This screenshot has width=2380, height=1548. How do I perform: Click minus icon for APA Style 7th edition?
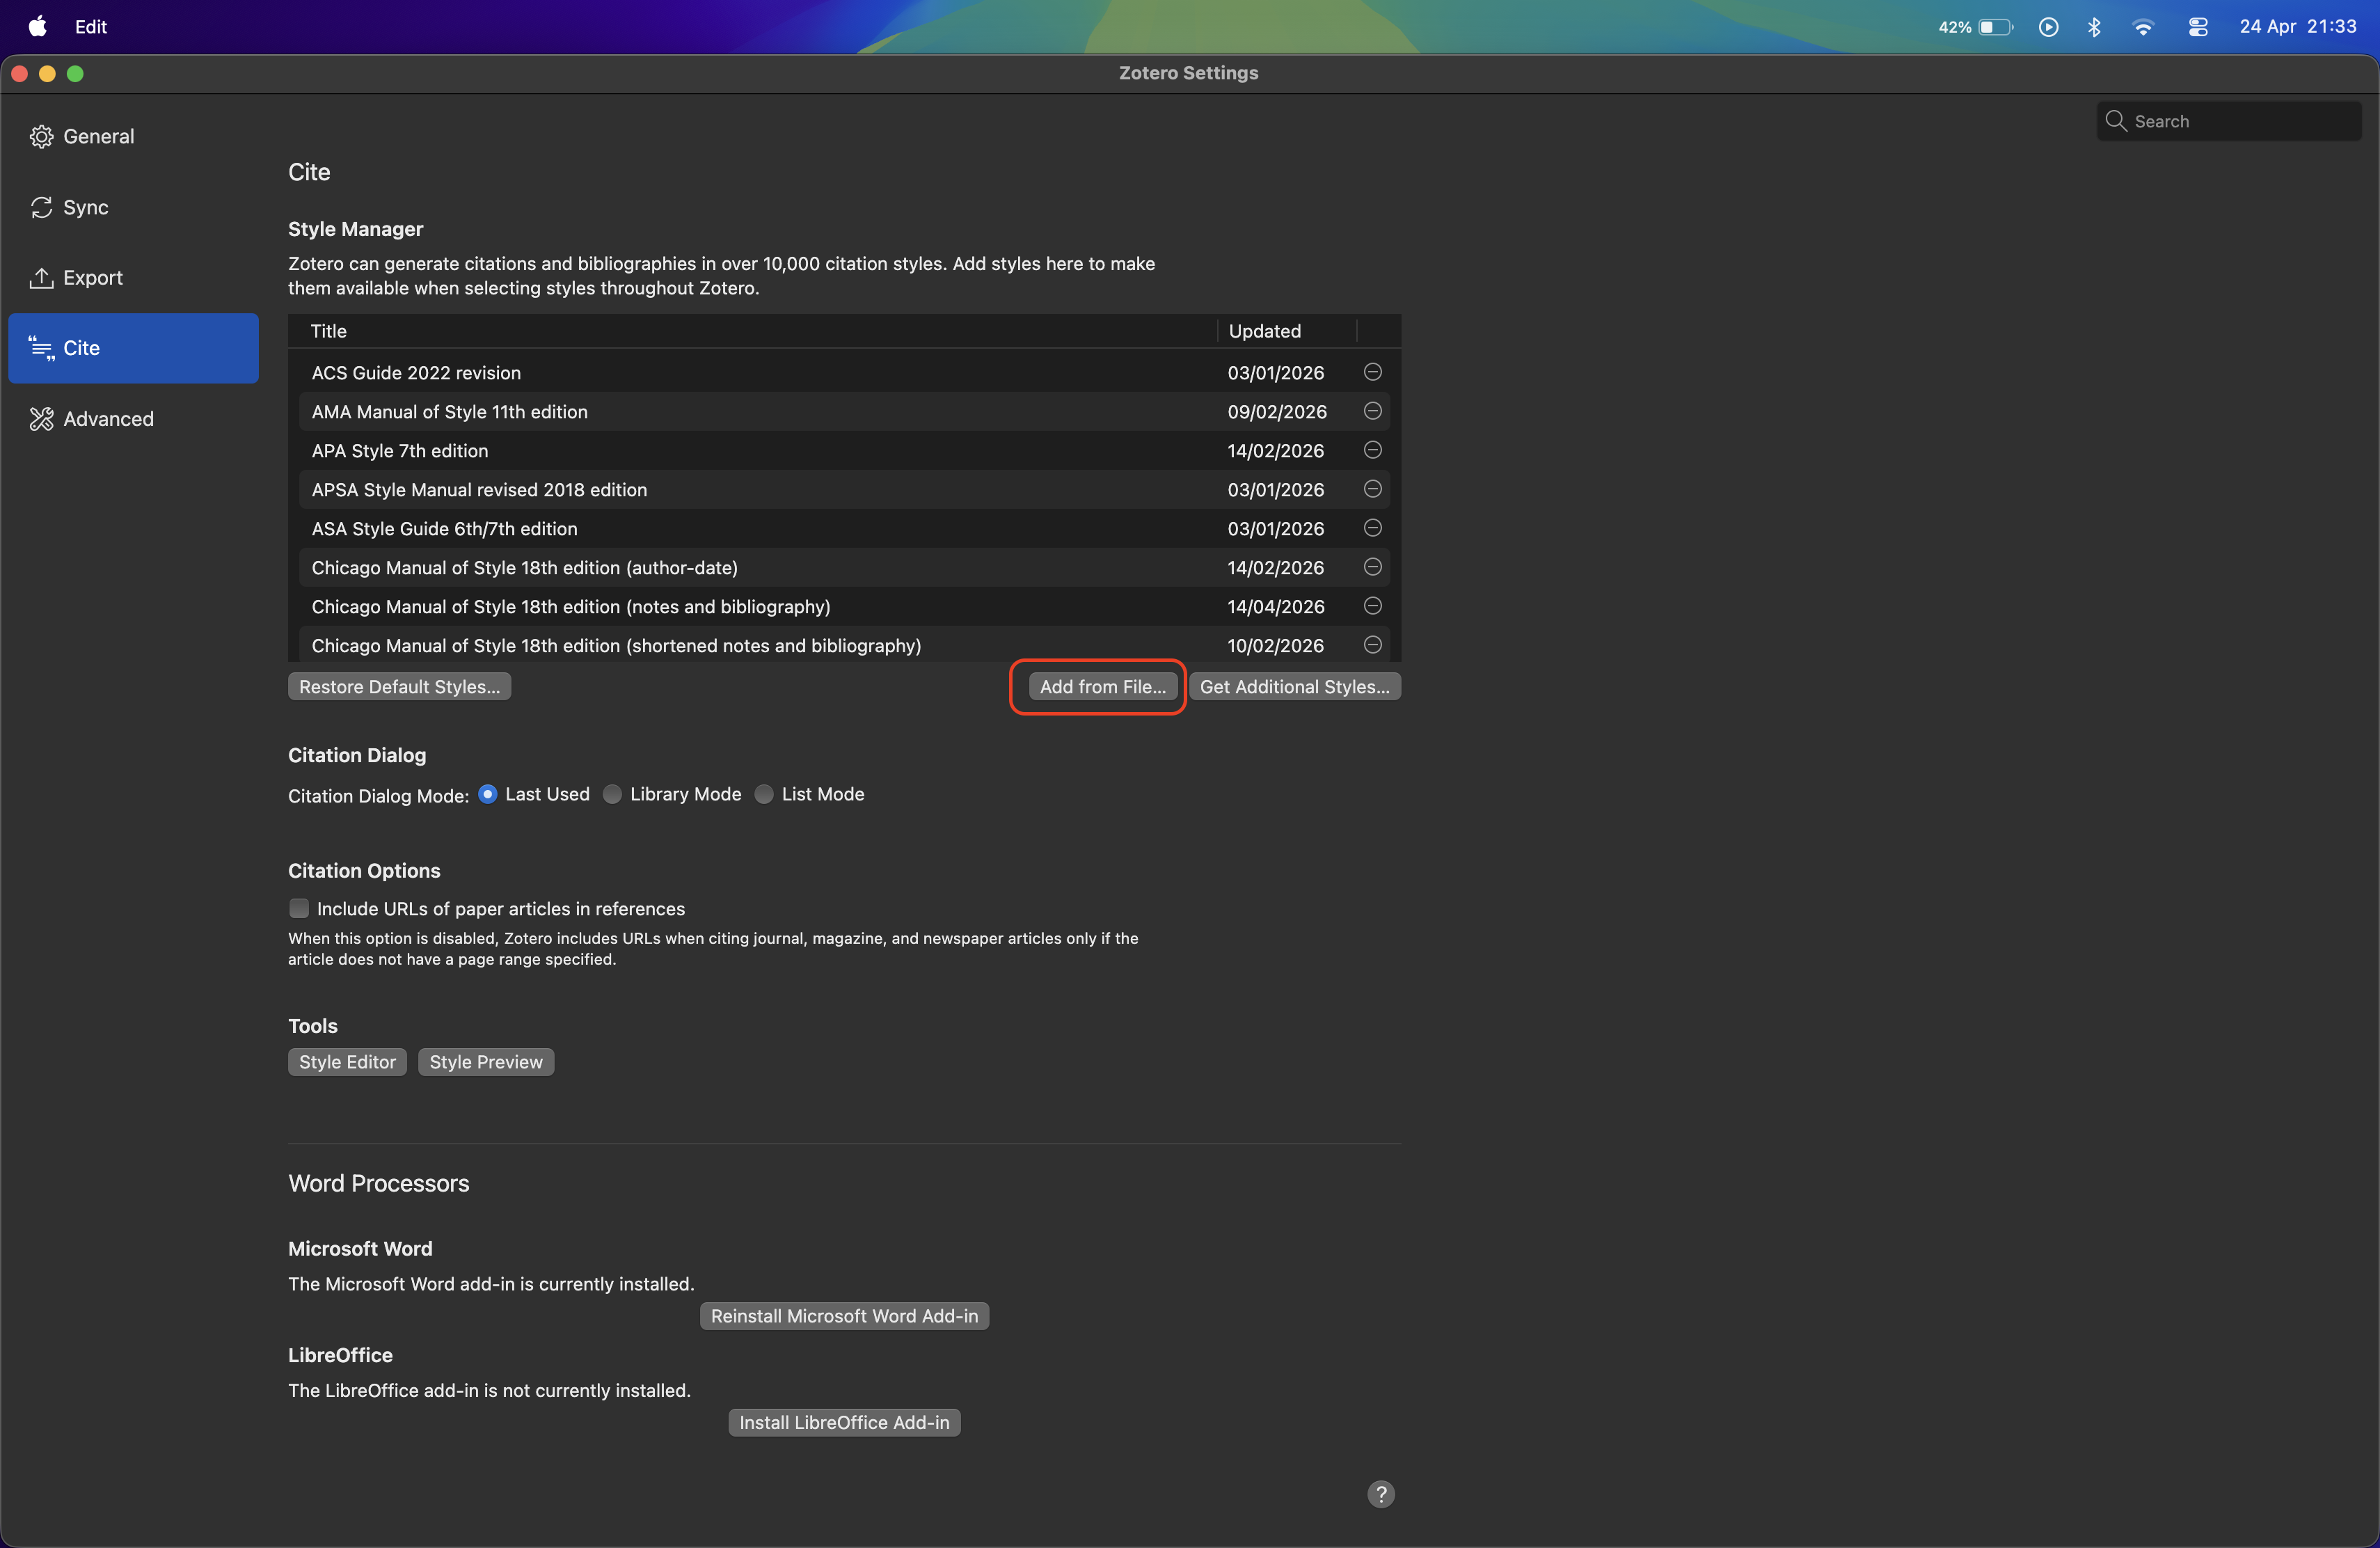pos(1372,450)
